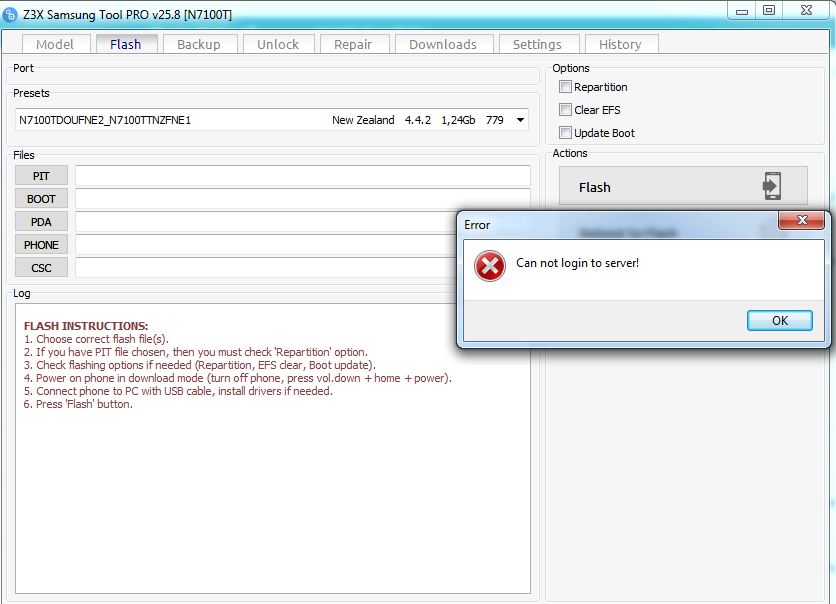Switch to the Model tab
The width and height of the screenshot is (836, 604).
(x=55, y=44)
